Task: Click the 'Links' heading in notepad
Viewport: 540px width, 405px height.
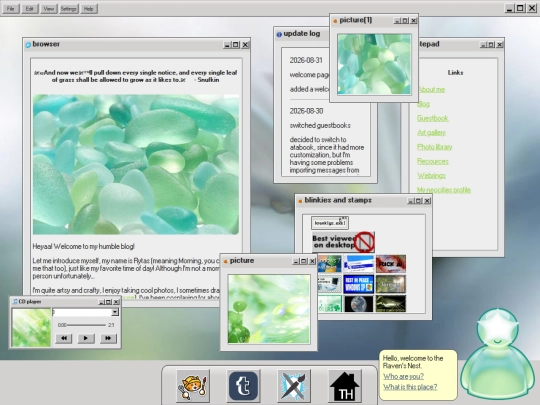Action: click(455, 73)
